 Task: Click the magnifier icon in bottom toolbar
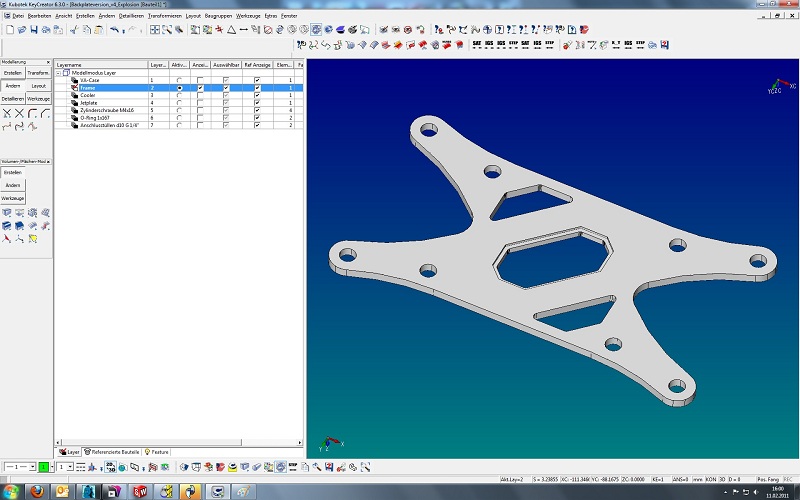365,467
